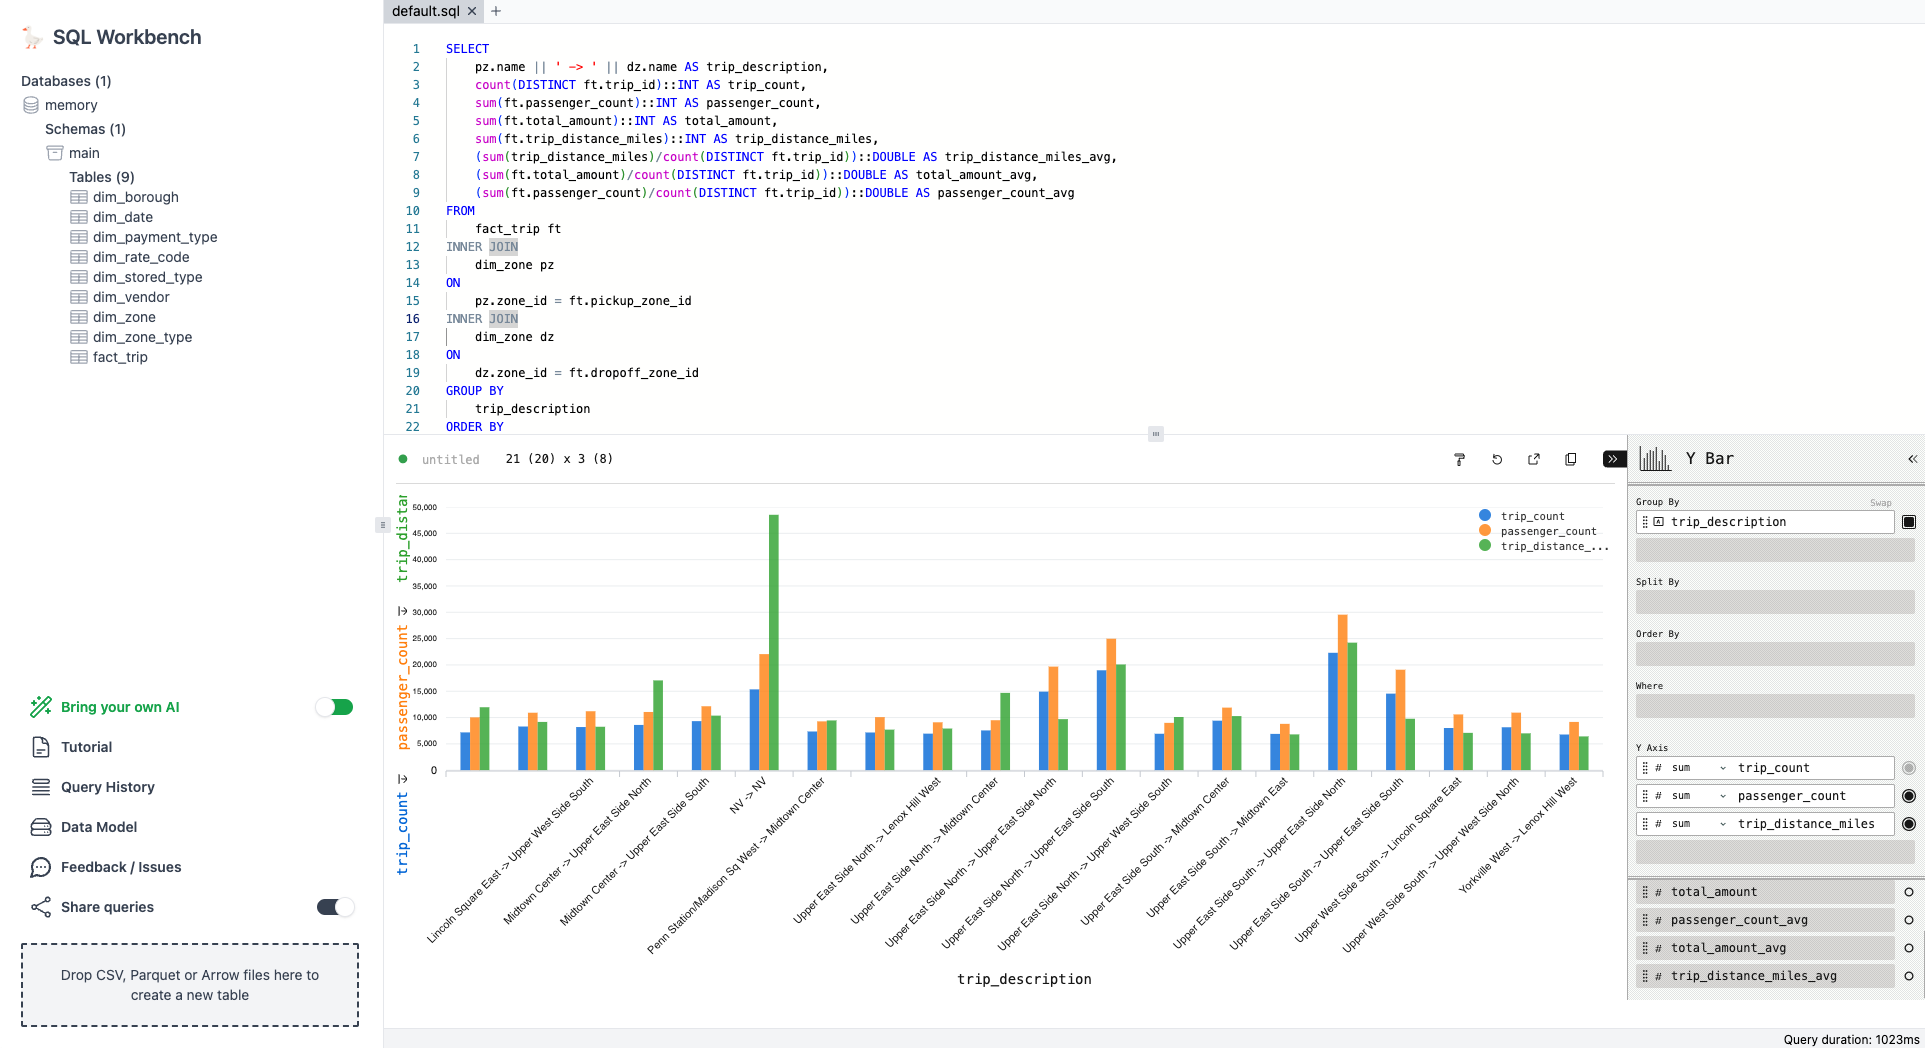
Task: Collapse settings panel with double-chevron icon
Action: point(1912,459)
